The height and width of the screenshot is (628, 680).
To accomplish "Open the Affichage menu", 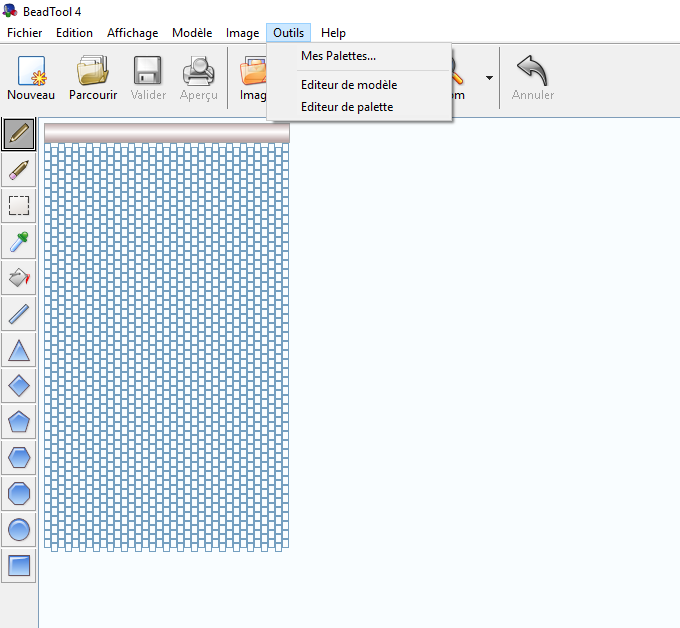I will tap(132, 33).
